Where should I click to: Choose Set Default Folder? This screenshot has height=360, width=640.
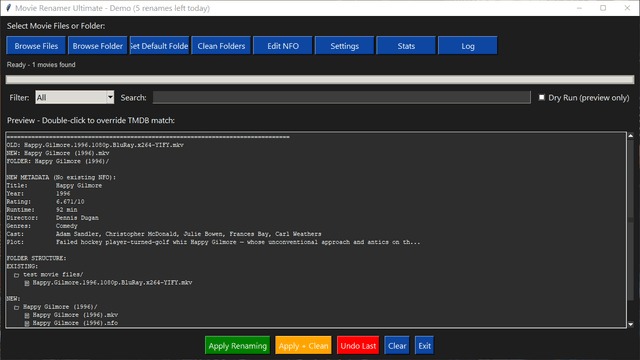click(159, 46)
